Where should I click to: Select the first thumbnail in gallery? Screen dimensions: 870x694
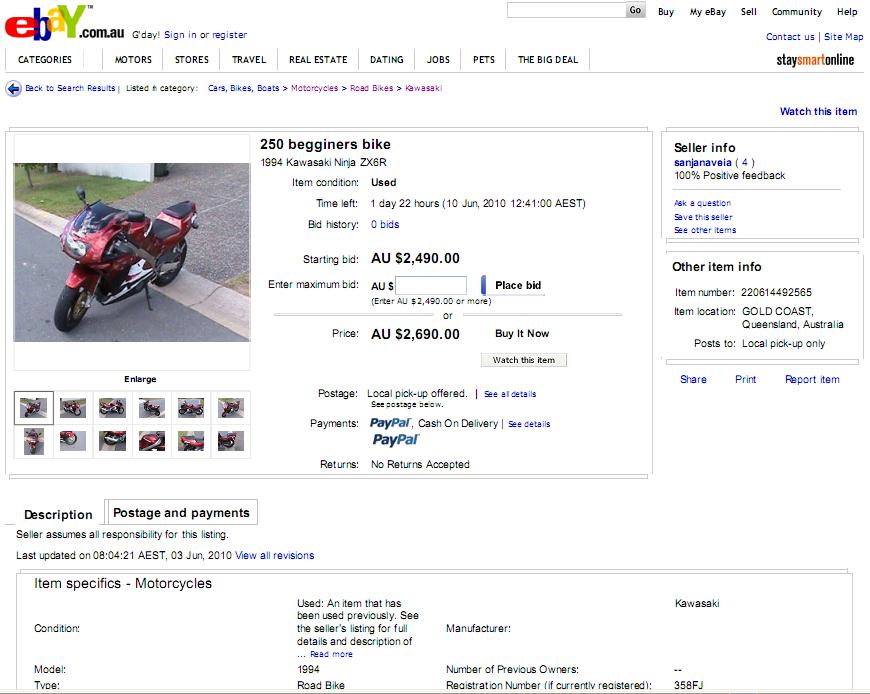click(34, 408)
